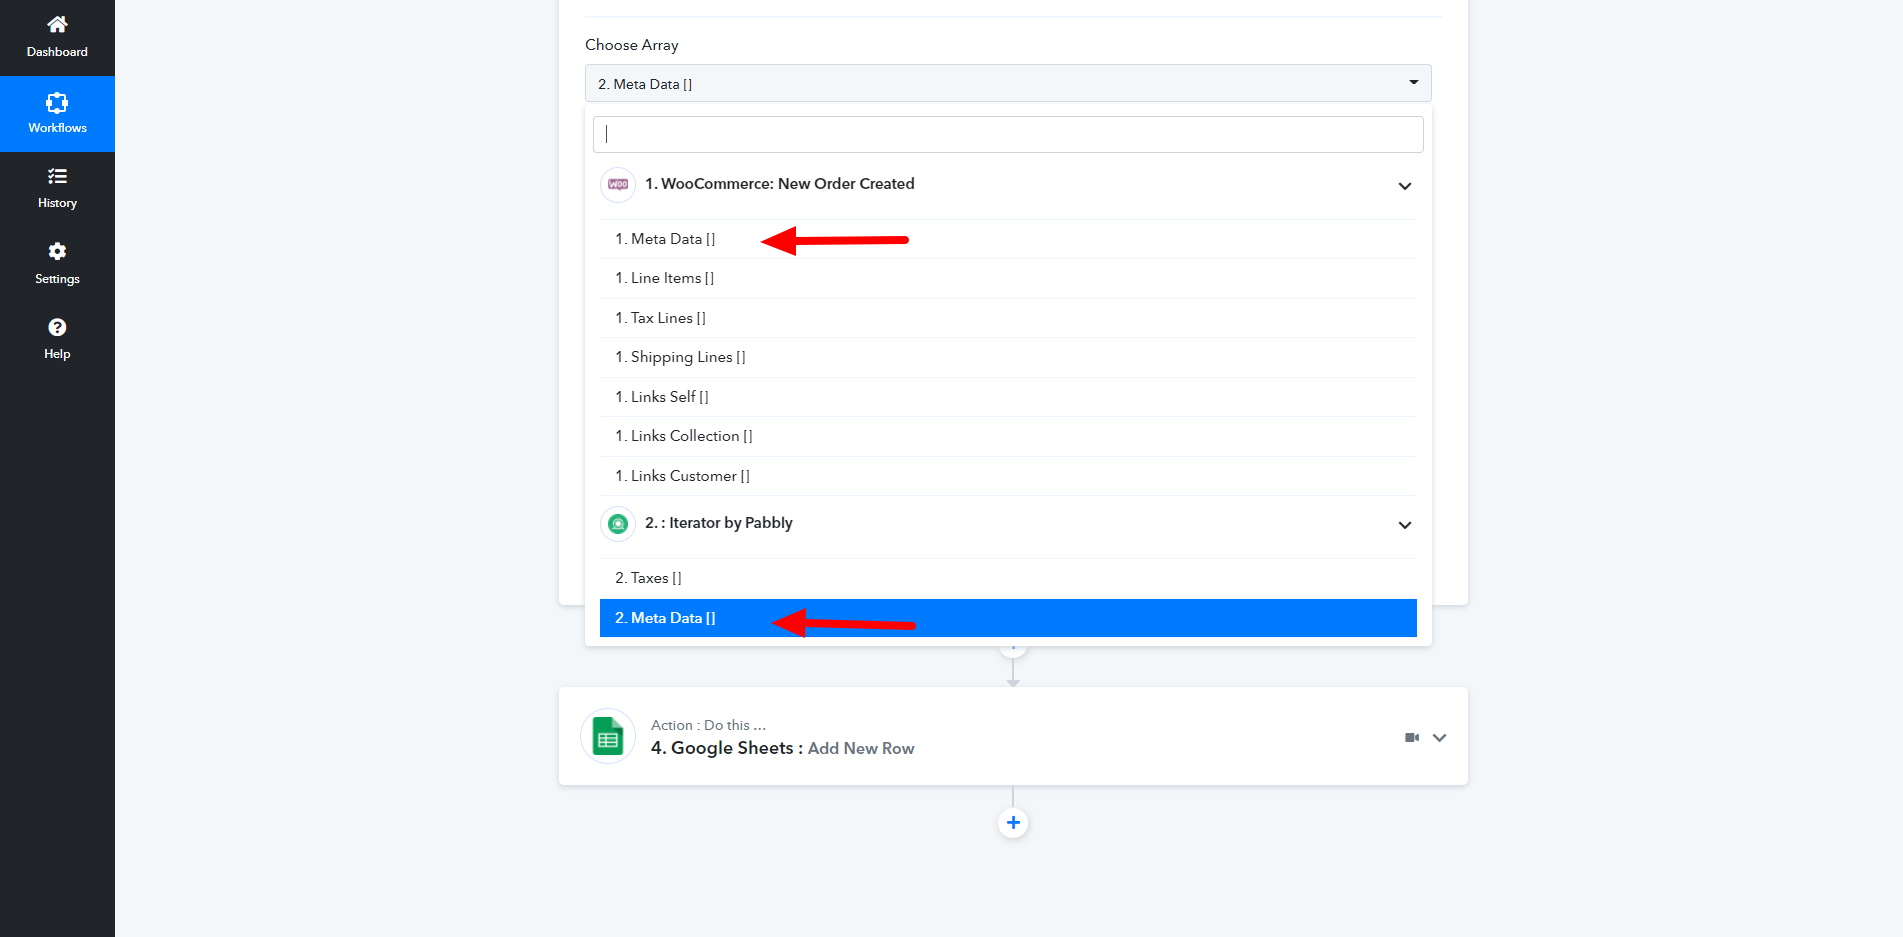This screenshot has height=937, width=1903.
Task: Open the Dashboard home icon
Action: coord(57,24)
